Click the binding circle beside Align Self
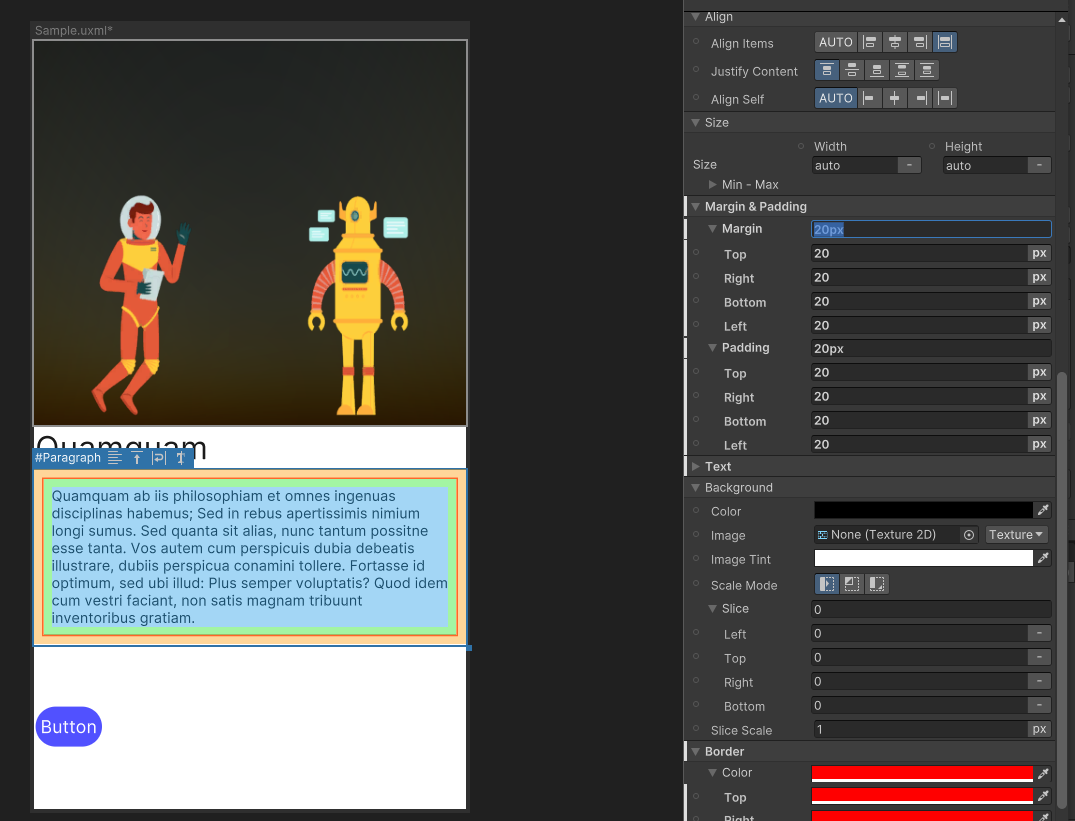The height and width of the screenshot is (821, 1075). [696, 97]
